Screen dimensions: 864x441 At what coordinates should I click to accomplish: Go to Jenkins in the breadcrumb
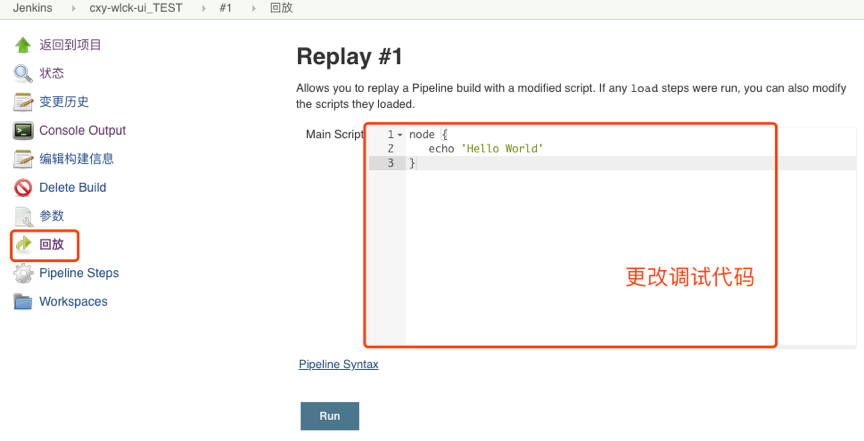tap(32, 8)
